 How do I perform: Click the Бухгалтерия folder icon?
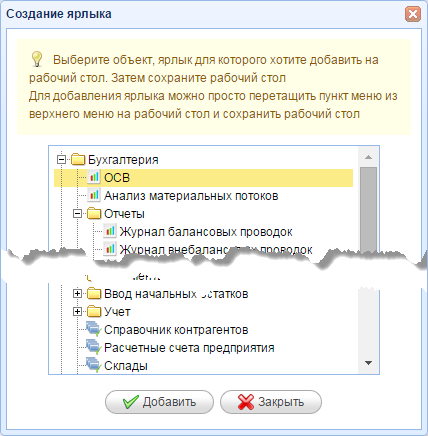click(x=78, y=160)
